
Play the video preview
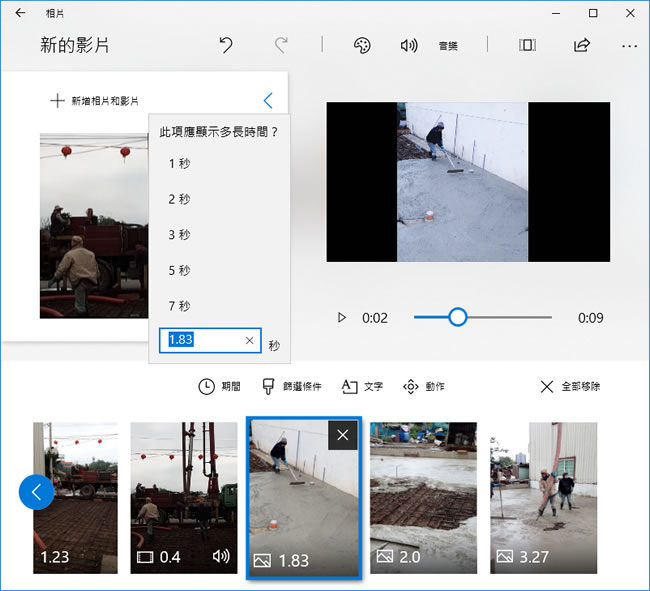(342, 317)
